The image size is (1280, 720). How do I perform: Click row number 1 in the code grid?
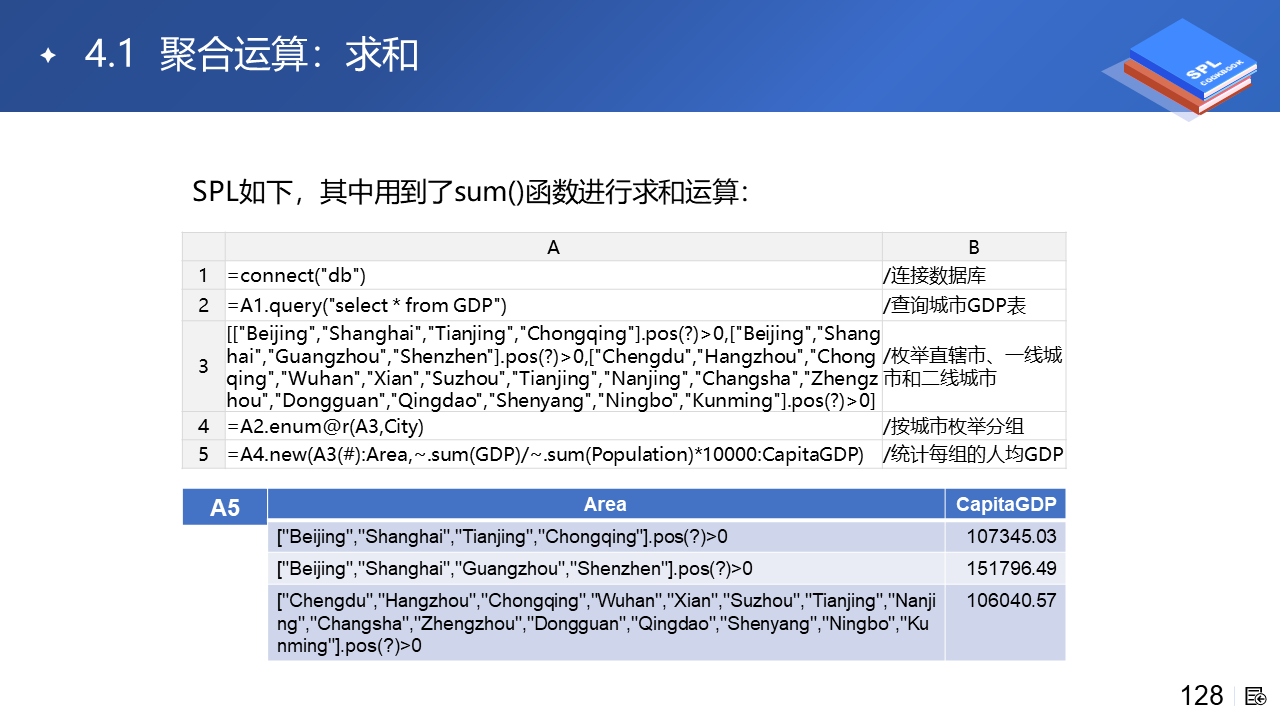(204, 276)
